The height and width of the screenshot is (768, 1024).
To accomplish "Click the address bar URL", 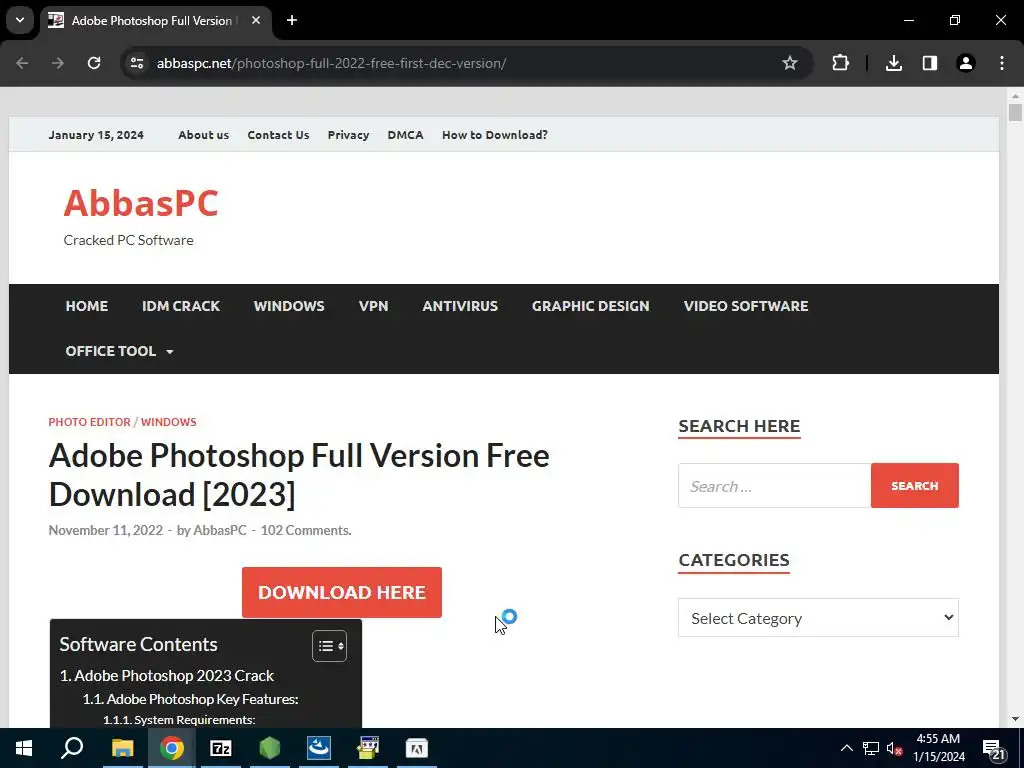I will [x=331, y=63].
